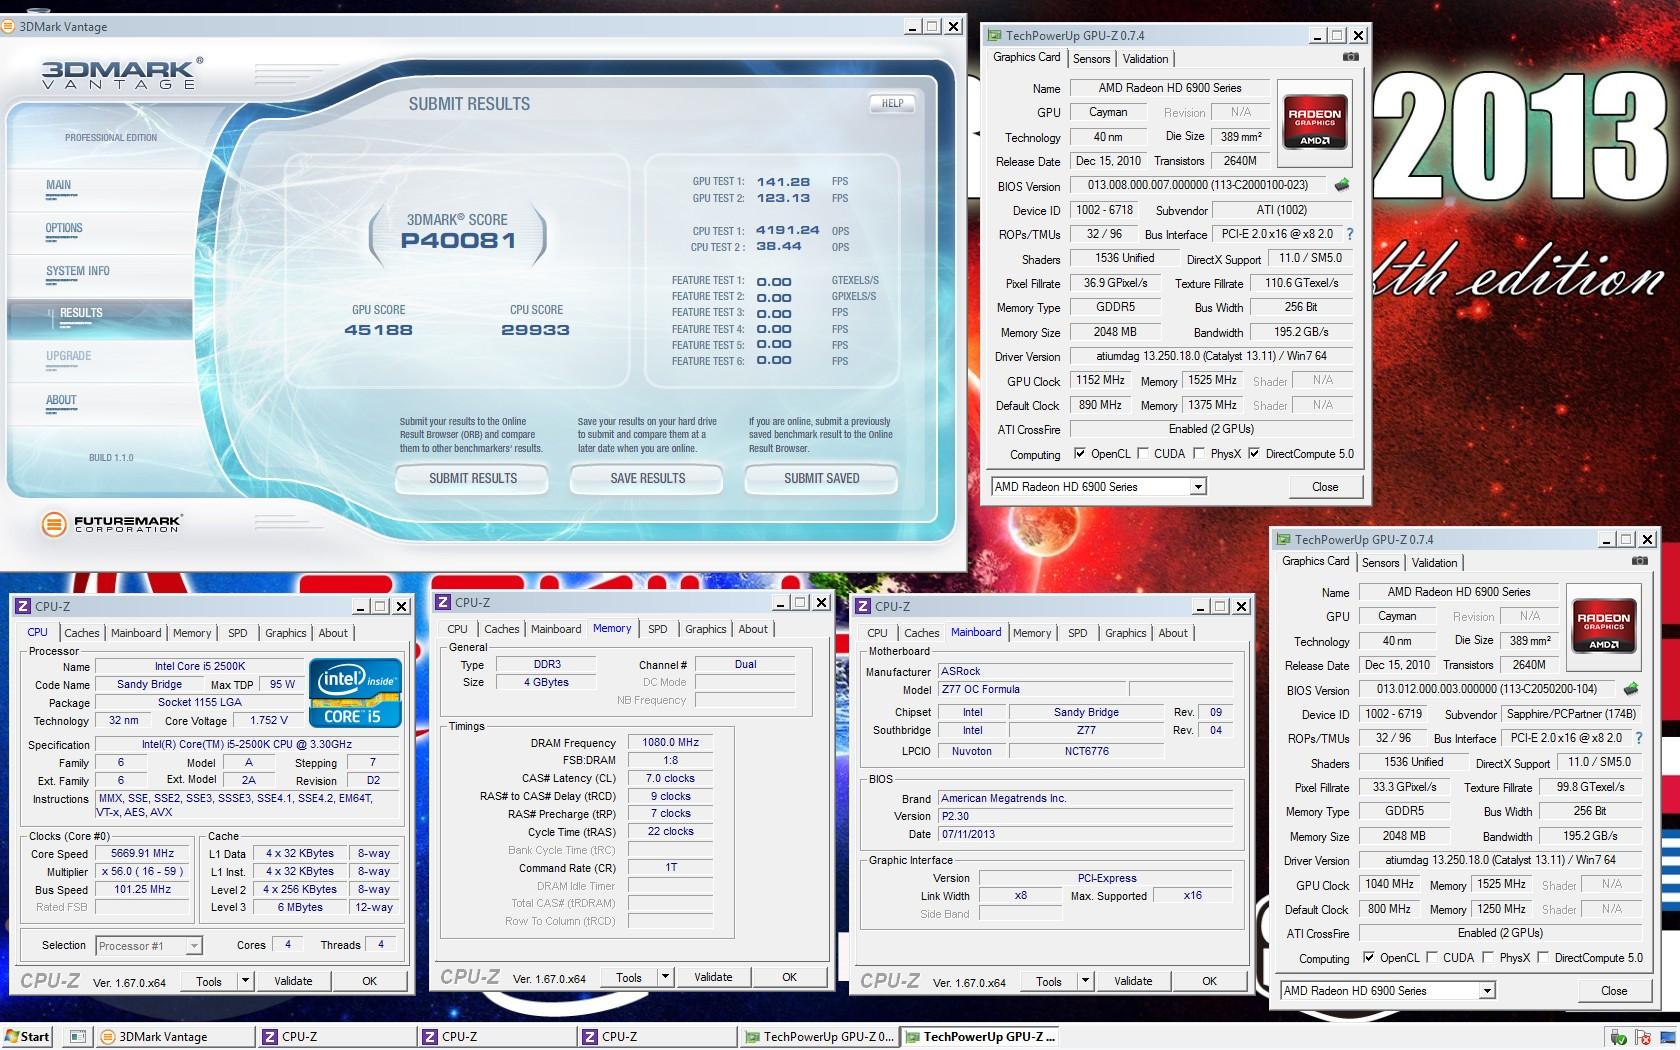Click the Intel Core i5 logo in CPU-Z
This screenshot has width=1680, height=1050.
pyautogui.click(x=355, y=692)
